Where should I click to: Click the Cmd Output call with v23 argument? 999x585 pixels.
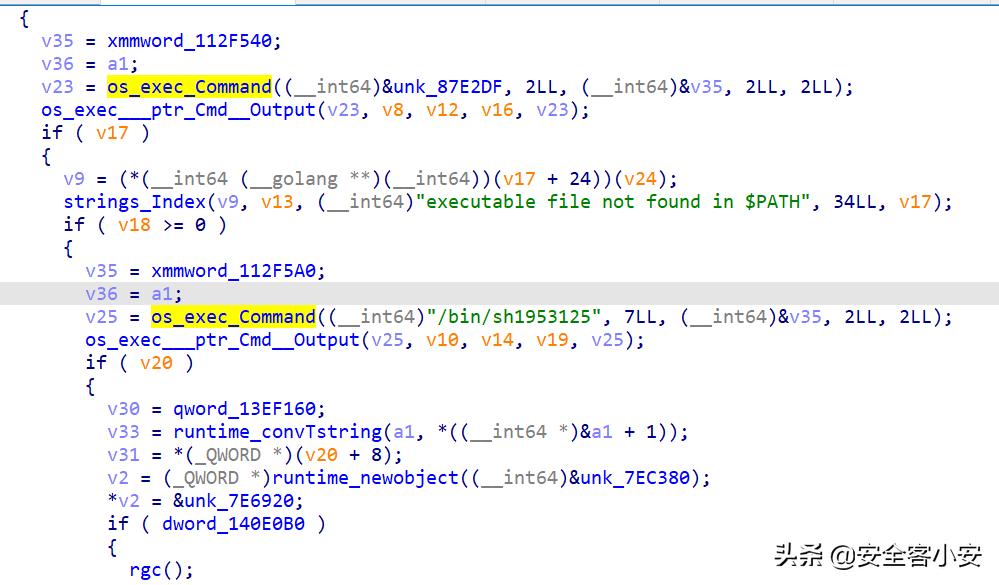[x=178, y=110]
